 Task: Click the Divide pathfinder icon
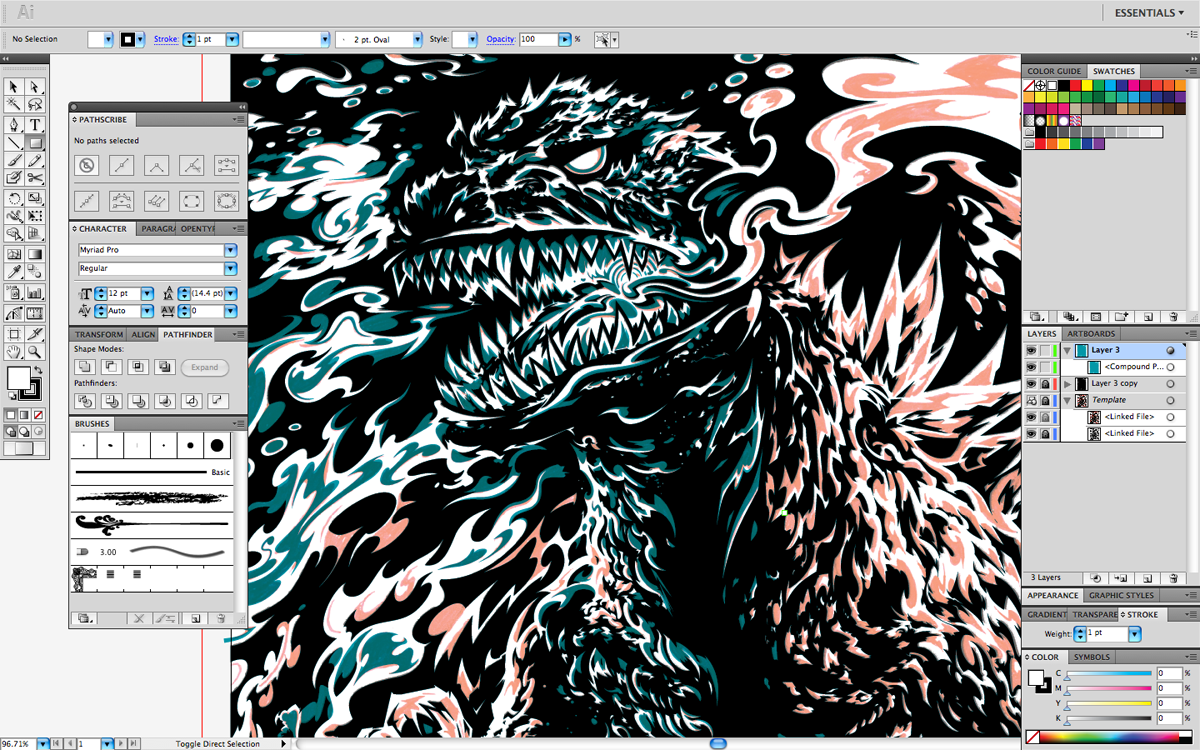click(x=85, y=401)
